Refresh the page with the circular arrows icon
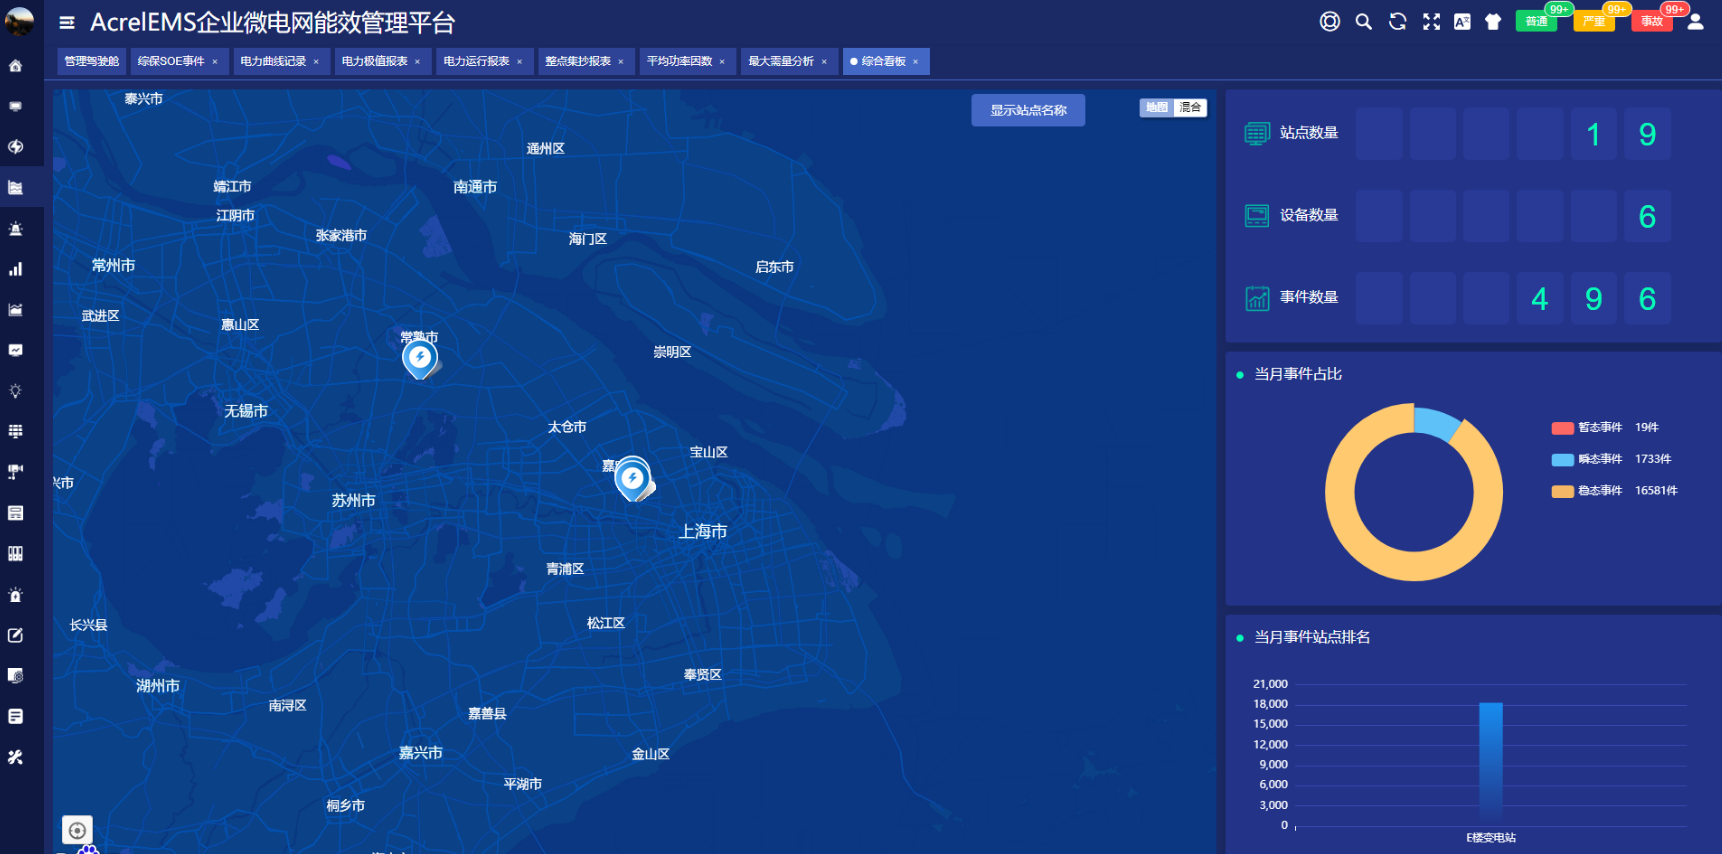Viewport: 1722px width, 854px height. pos(1397,21)
